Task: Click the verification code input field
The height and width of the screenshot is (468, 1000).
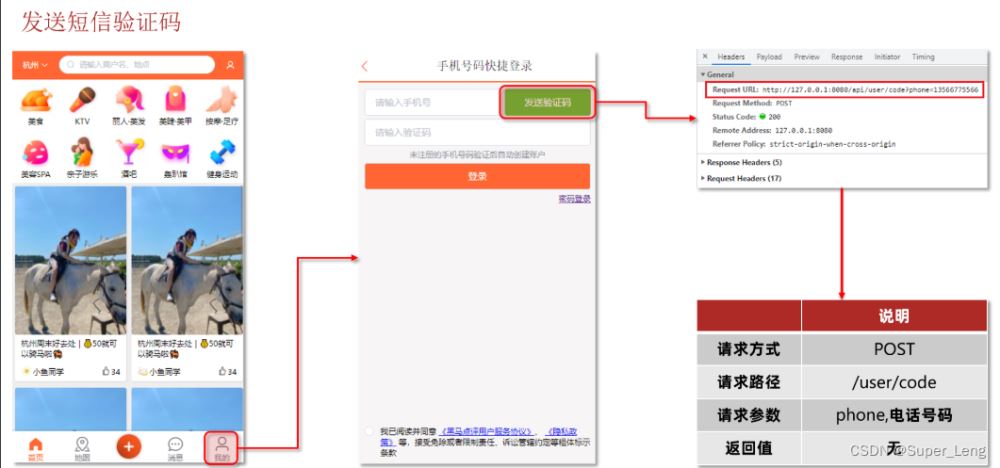Action: pyautogui.click(x=478, y=133)
